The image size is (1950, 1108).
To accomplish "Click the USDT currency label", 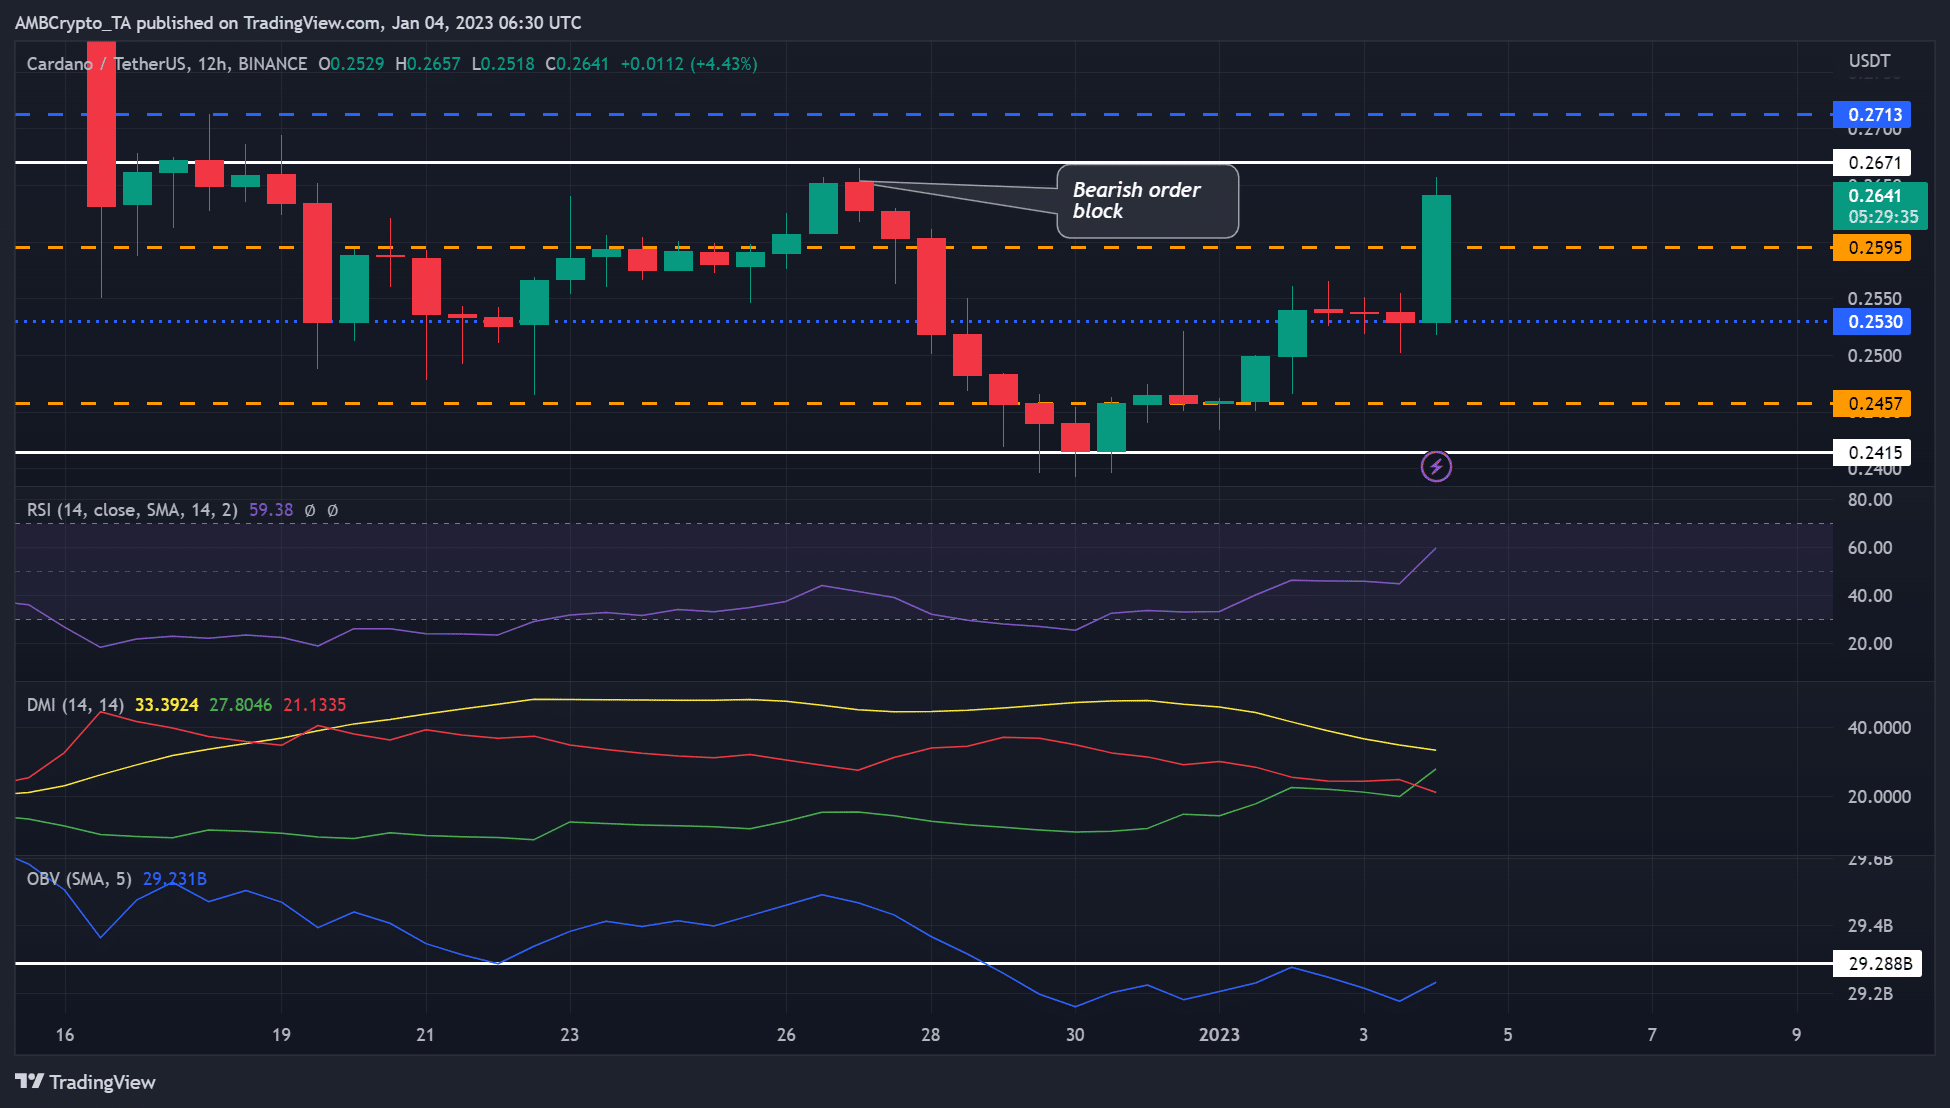I will click(1869, 61).
